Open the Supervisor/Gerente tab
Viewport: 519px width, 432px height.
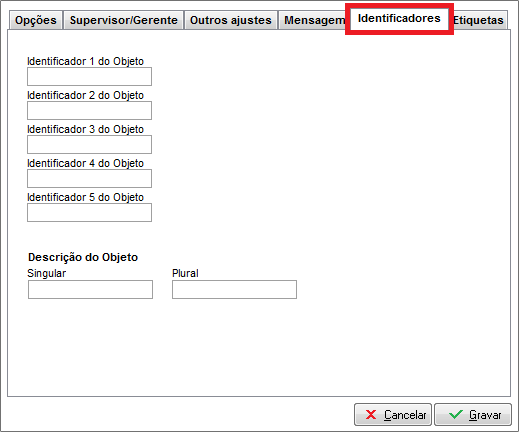[x=124, y=20]
